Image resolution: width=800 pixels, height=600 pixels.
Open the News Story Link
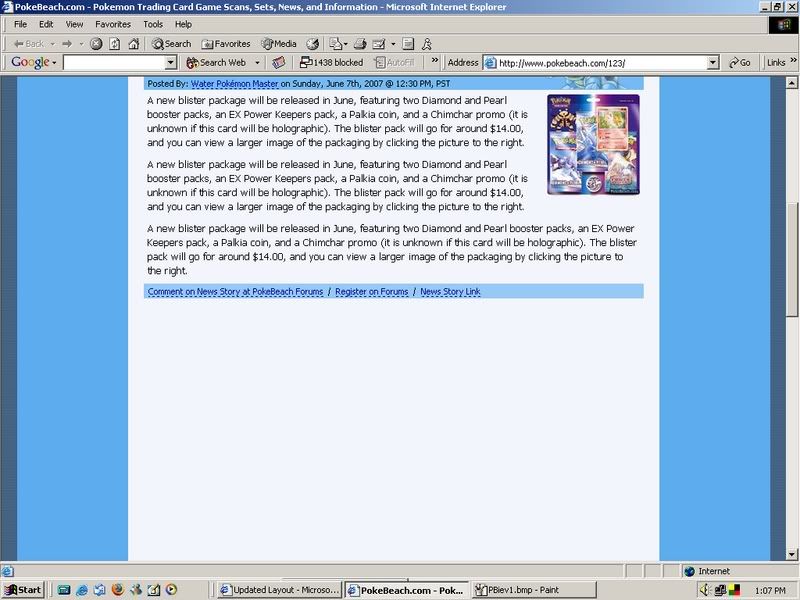(450, 292)
